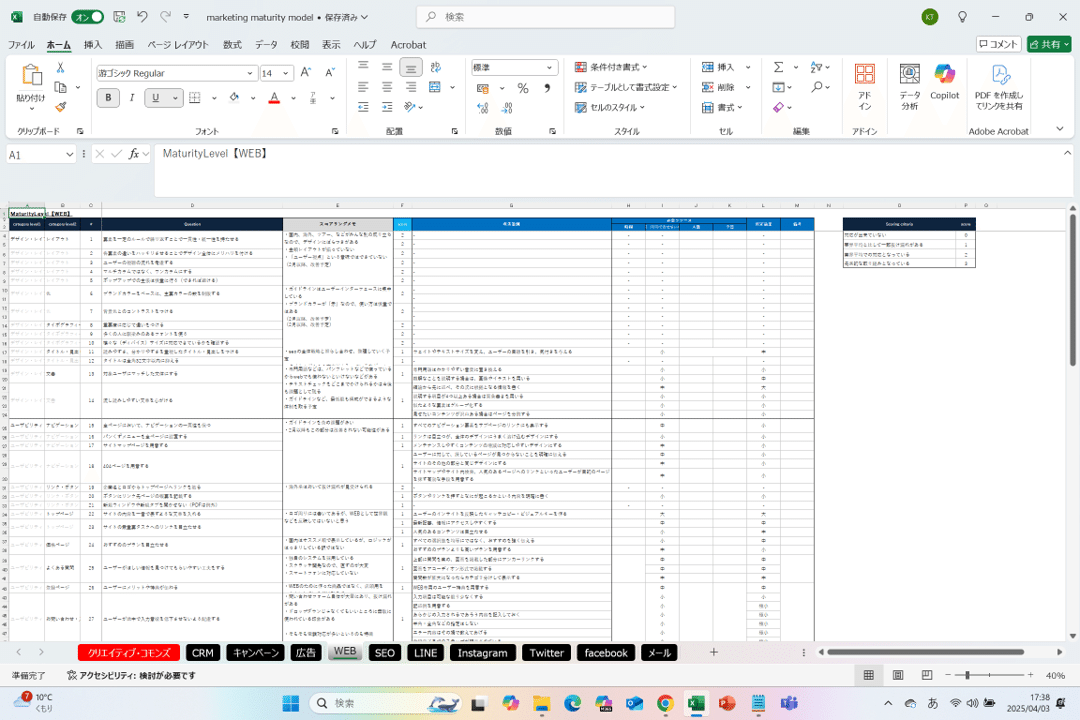Viewport: 1080px width, 720px height.
Task: Increase font size with larger A icon
Action: (307, 73)
